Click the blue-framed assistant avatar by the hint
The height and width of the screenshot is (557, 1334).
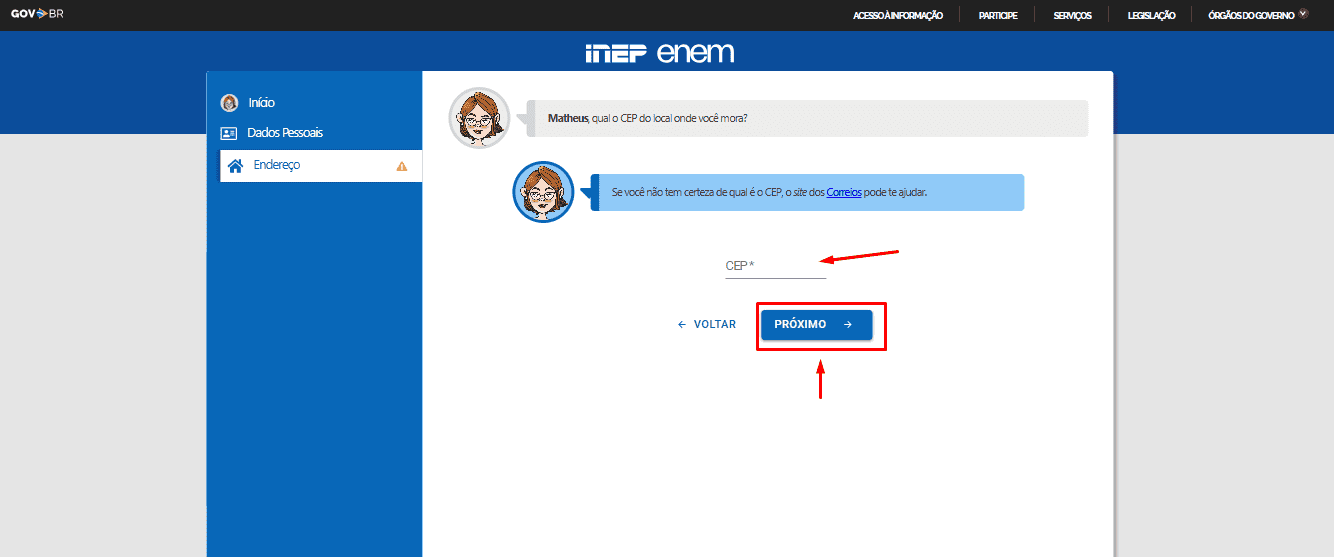pos(543,191)
